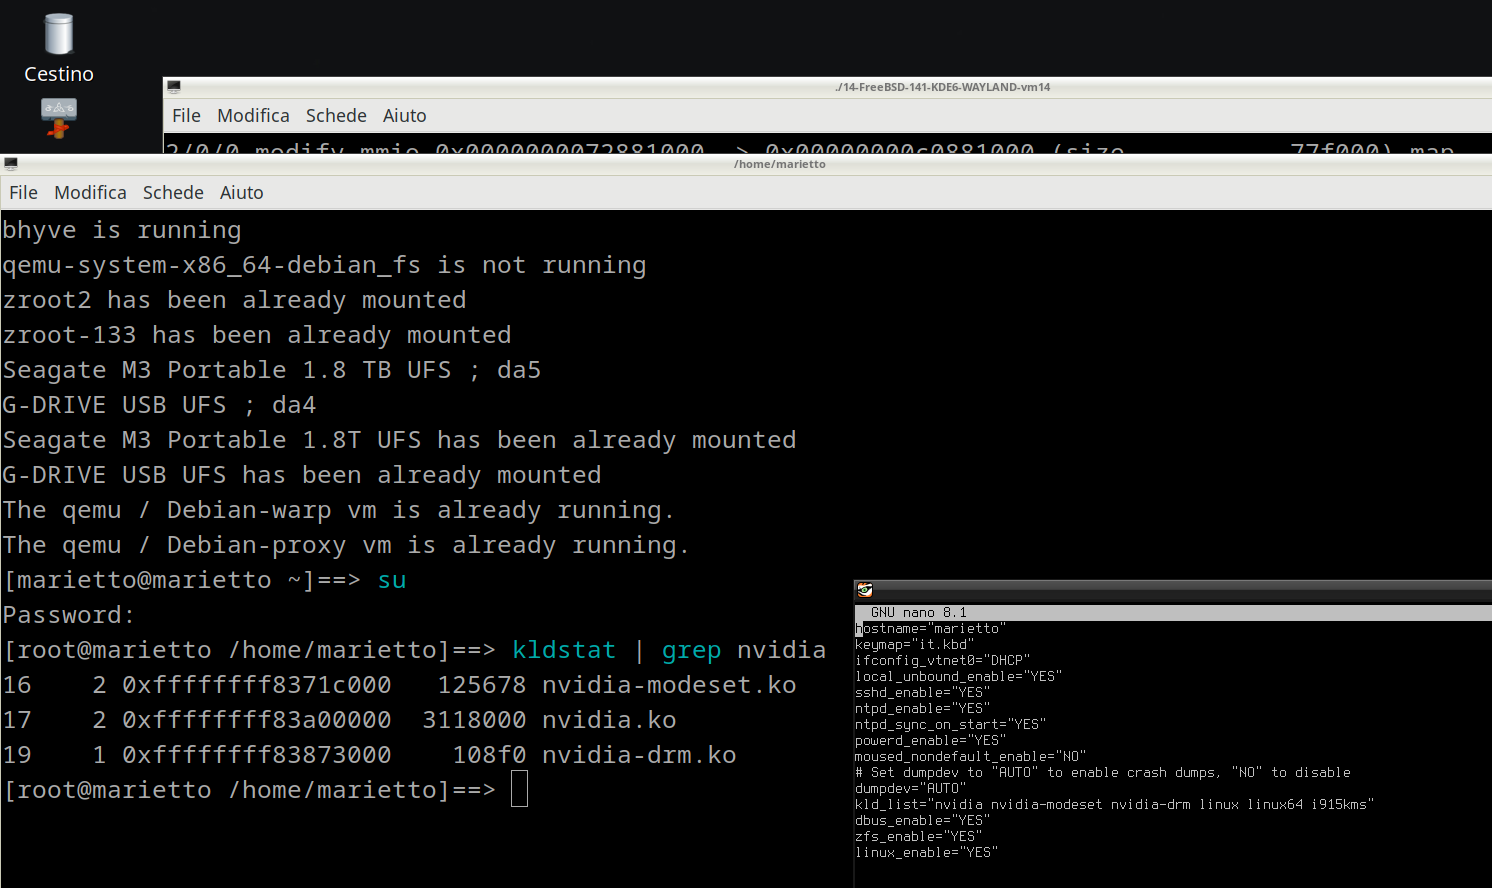1492x888 pixels.
Task: Click the 'GNU nano 8.1' header bar
Action: [1173, 612]
